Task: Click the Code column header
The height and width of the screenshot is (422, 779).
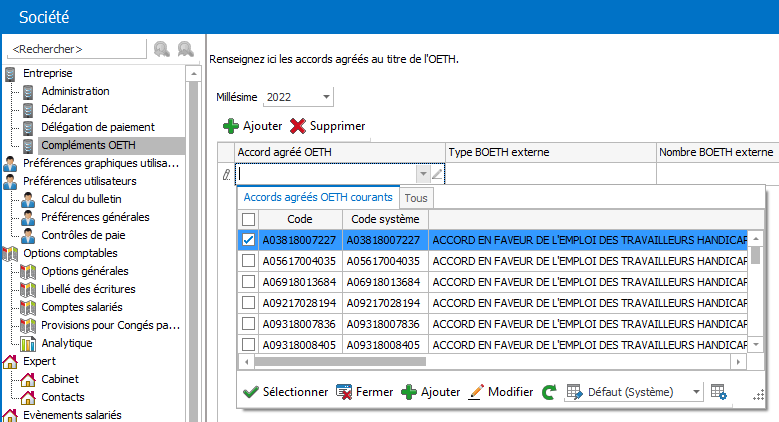Action: click(300, 219)
